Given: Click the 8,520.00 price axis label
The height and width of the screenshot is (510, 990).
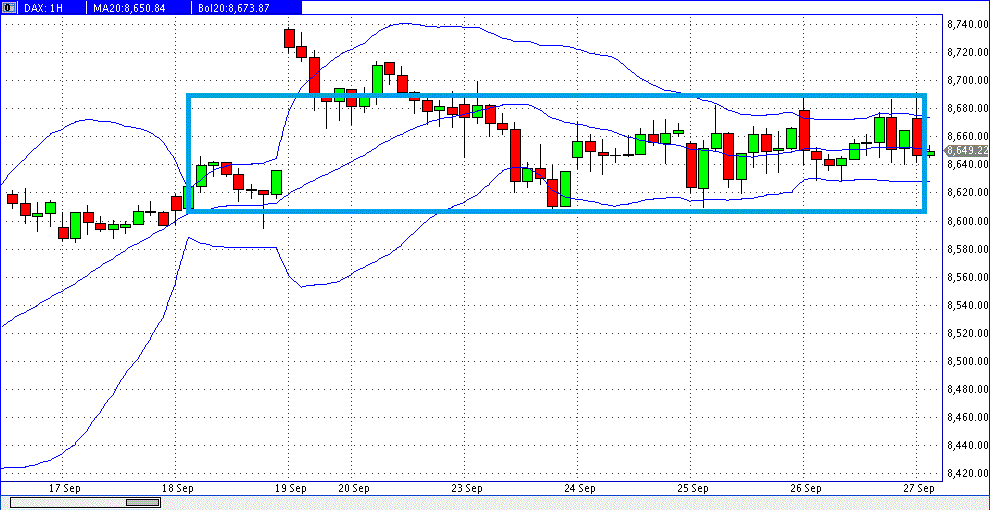Looking at the screenshot, I should (x=968, y=333).
